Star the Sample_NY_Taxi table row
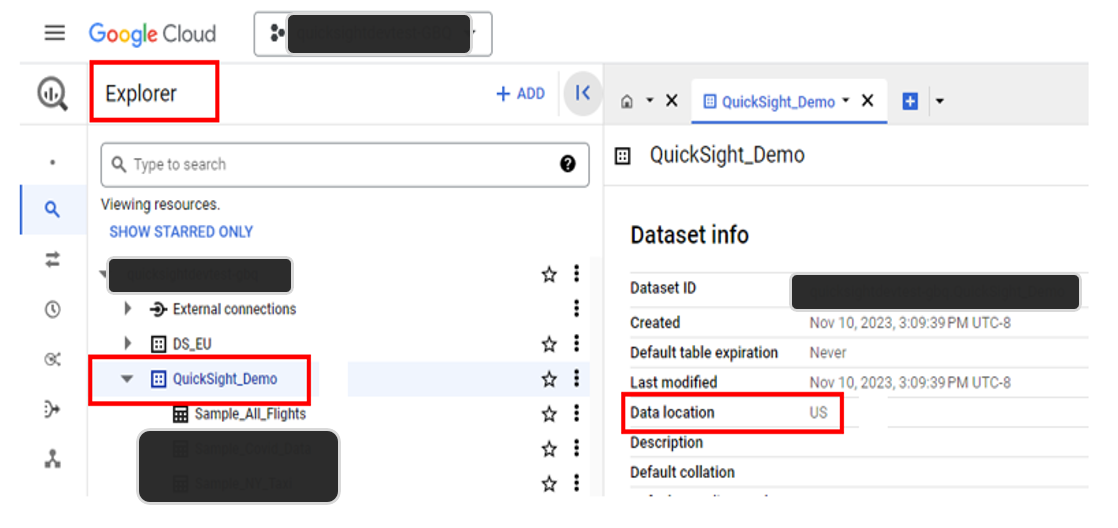 [x=549, y=484]
